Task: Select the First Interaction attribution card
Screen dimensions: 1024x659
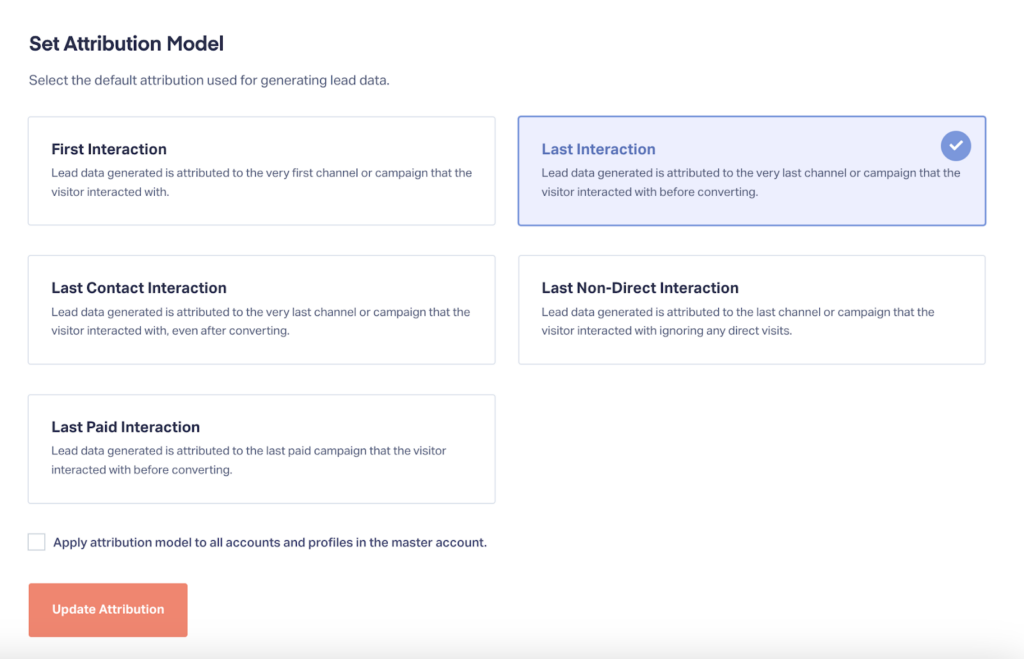Action: point(261,171)
